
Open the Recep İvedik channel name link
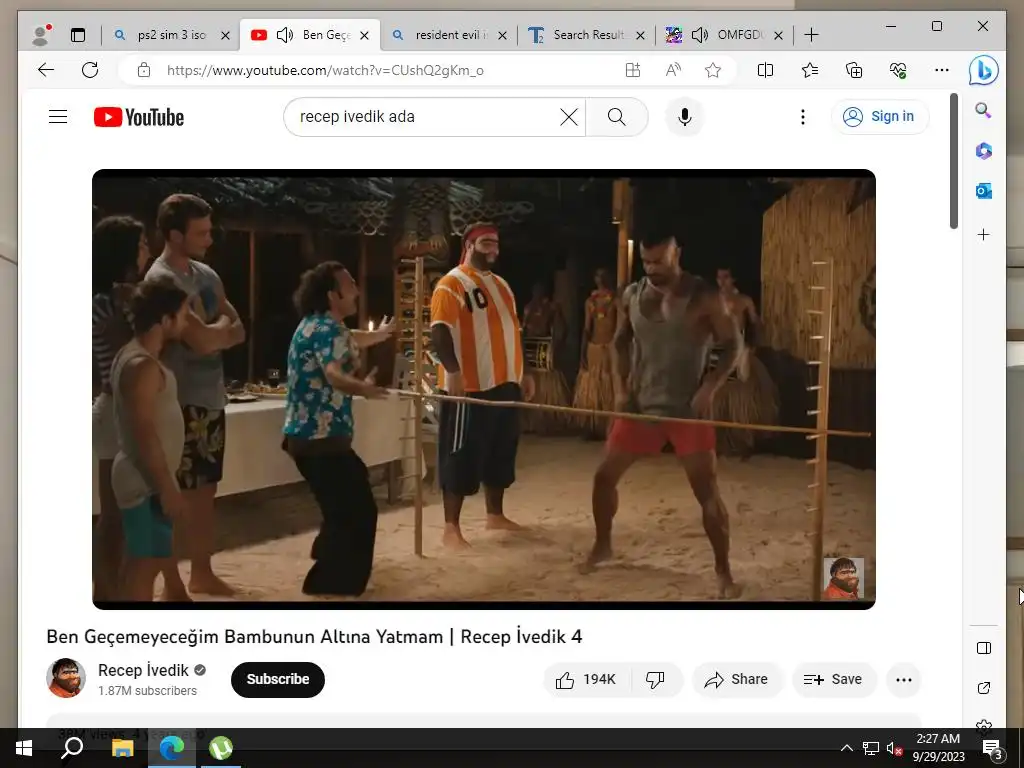click(143, 670)
